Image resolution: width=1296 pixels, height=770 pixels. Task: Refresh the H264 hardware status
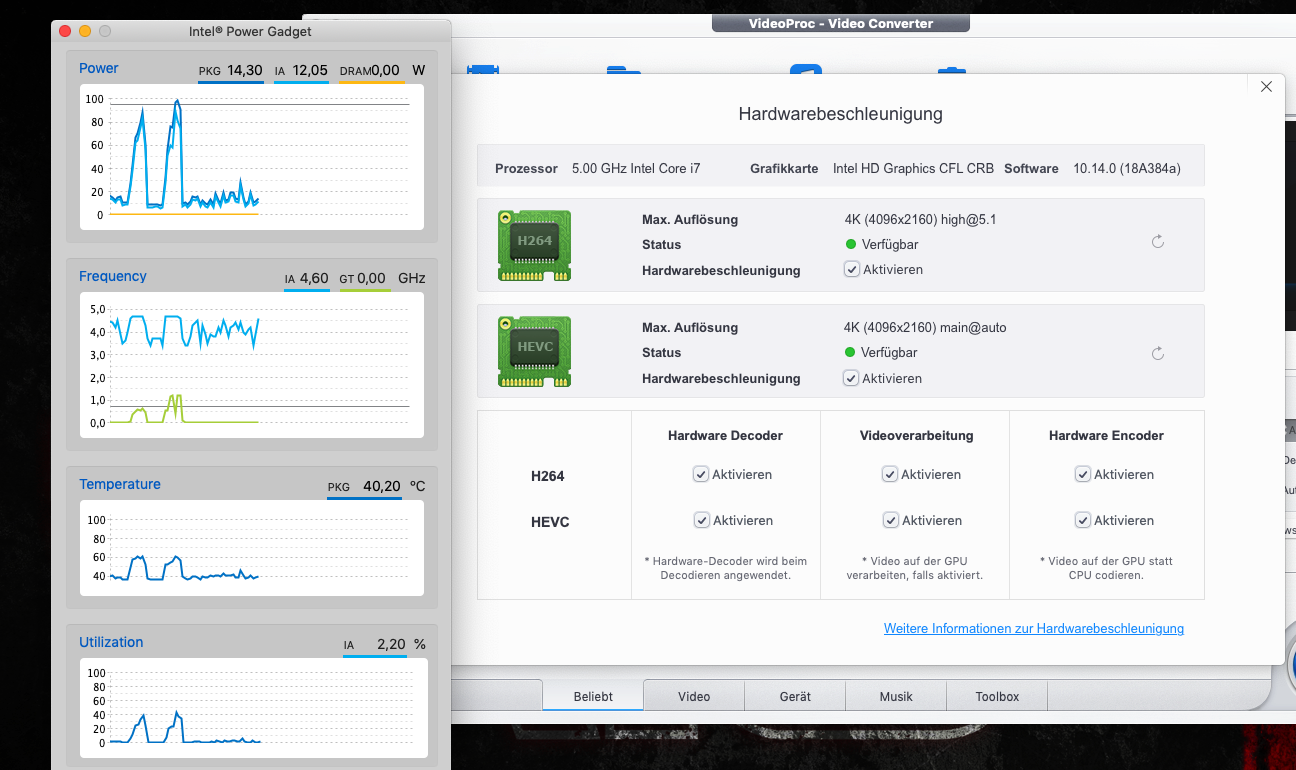[1158, 242]
